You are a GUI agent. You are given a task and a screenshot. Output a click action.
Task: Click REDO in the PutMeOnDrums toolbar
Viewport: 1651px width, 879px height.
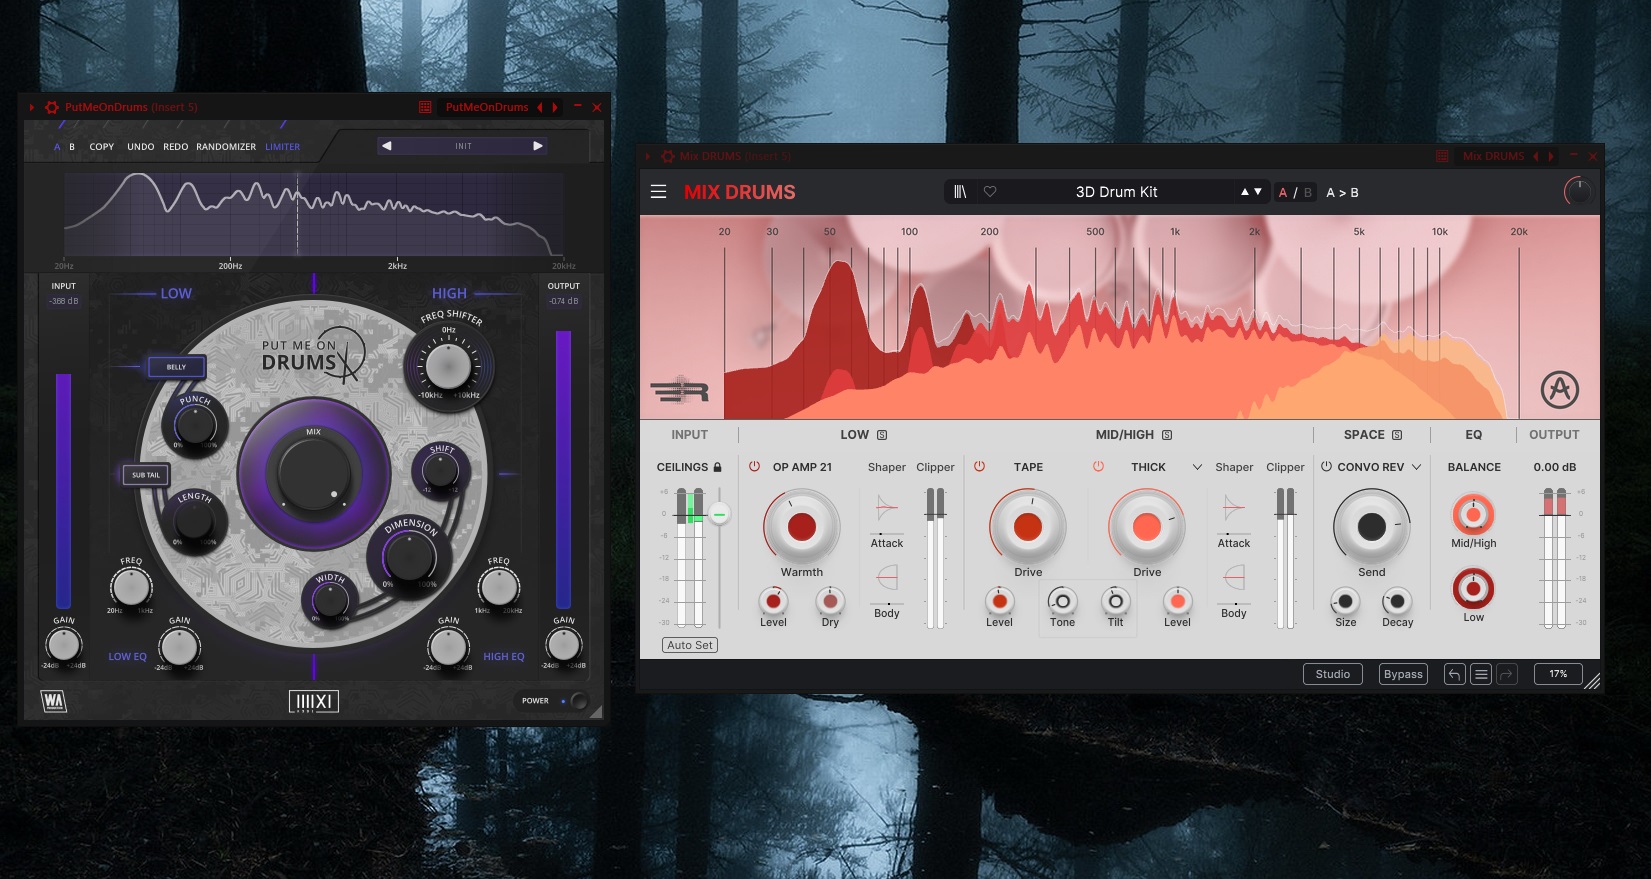click(176, 147)
